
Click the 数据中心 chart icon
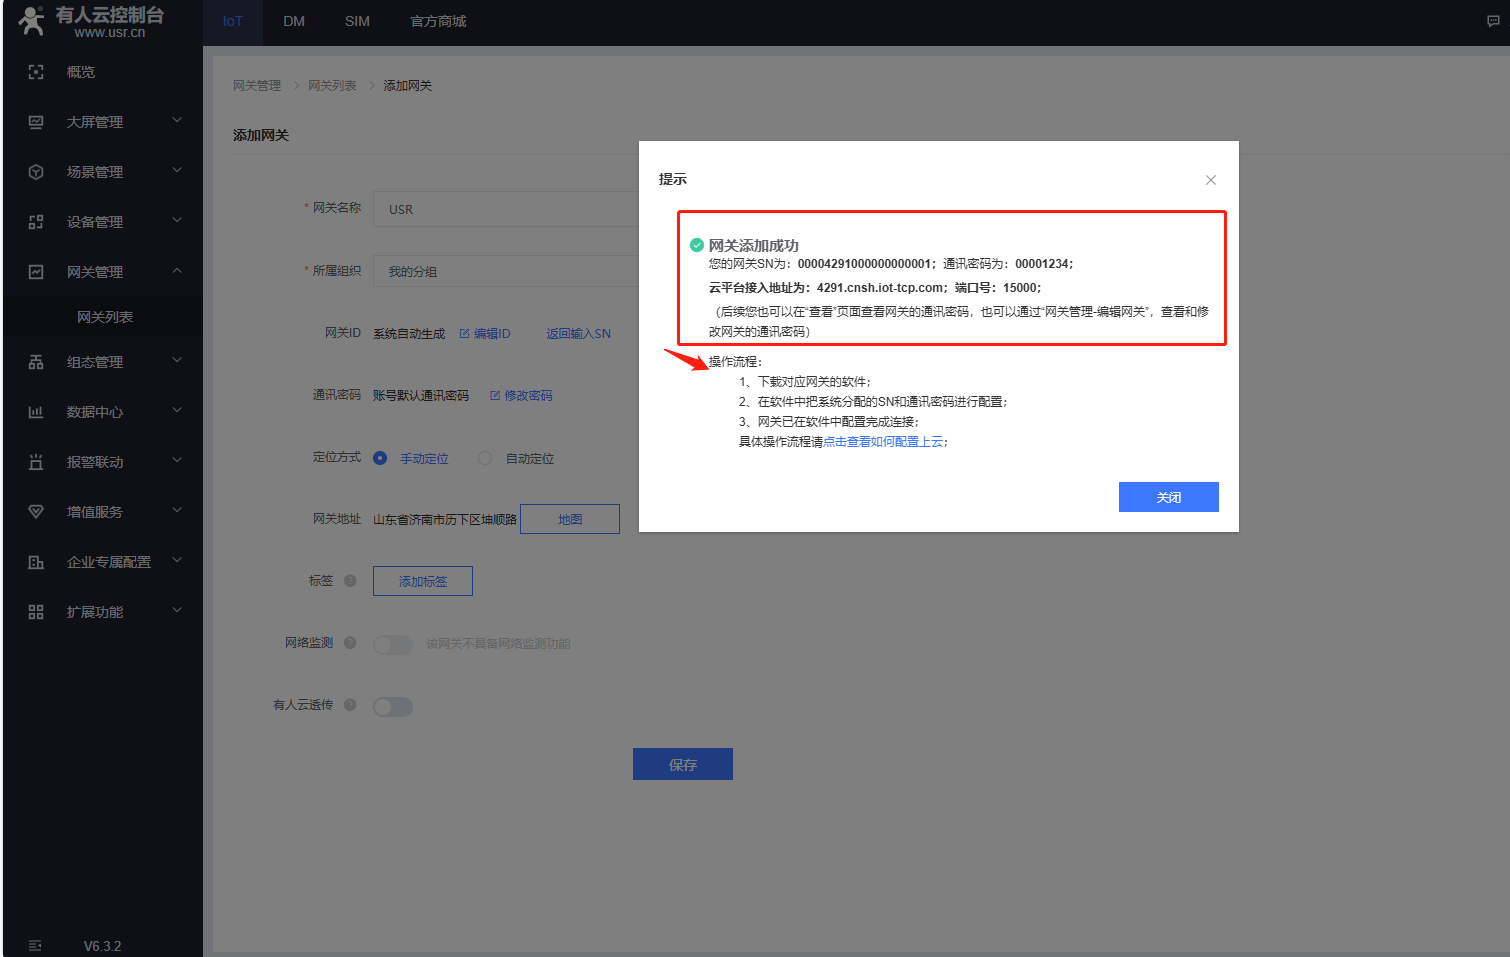(36, 412)
